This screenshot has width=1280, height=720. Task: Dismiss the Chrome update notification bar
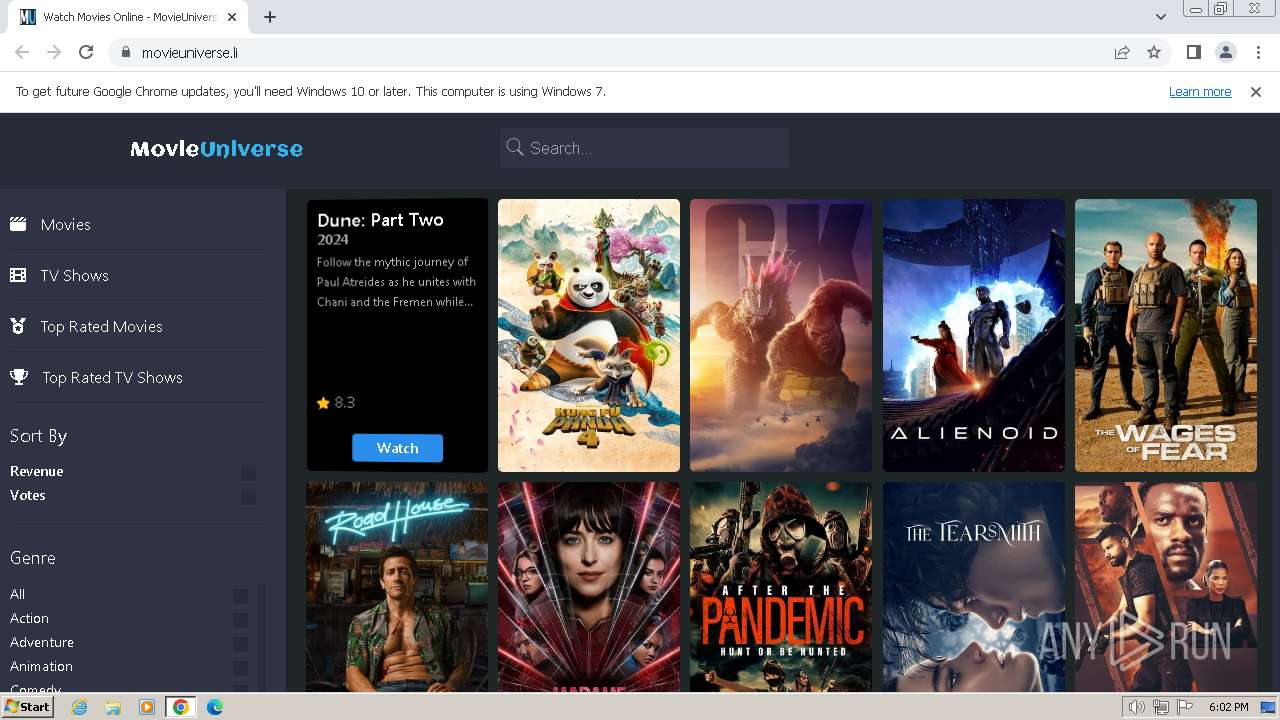click(1256, 91)
